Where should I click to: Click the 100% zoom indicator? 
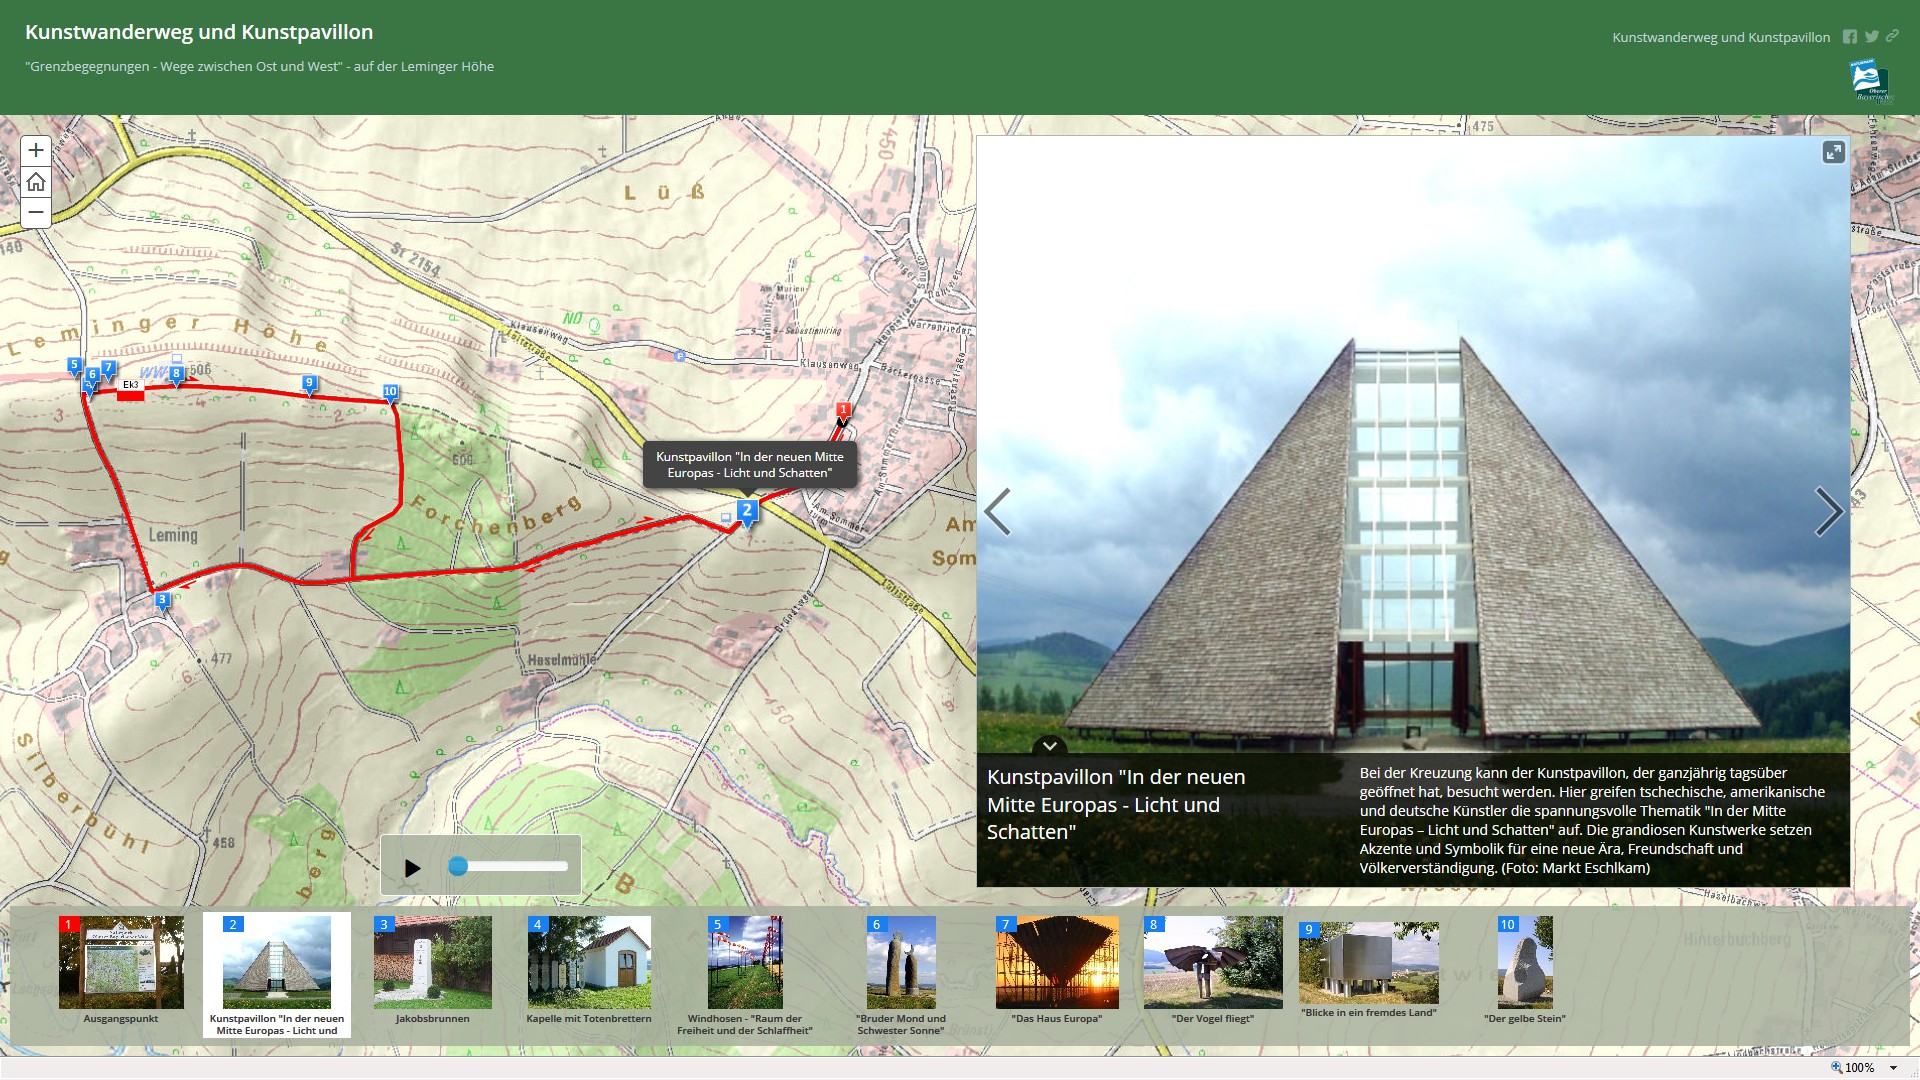(x=1853, y=1068)
